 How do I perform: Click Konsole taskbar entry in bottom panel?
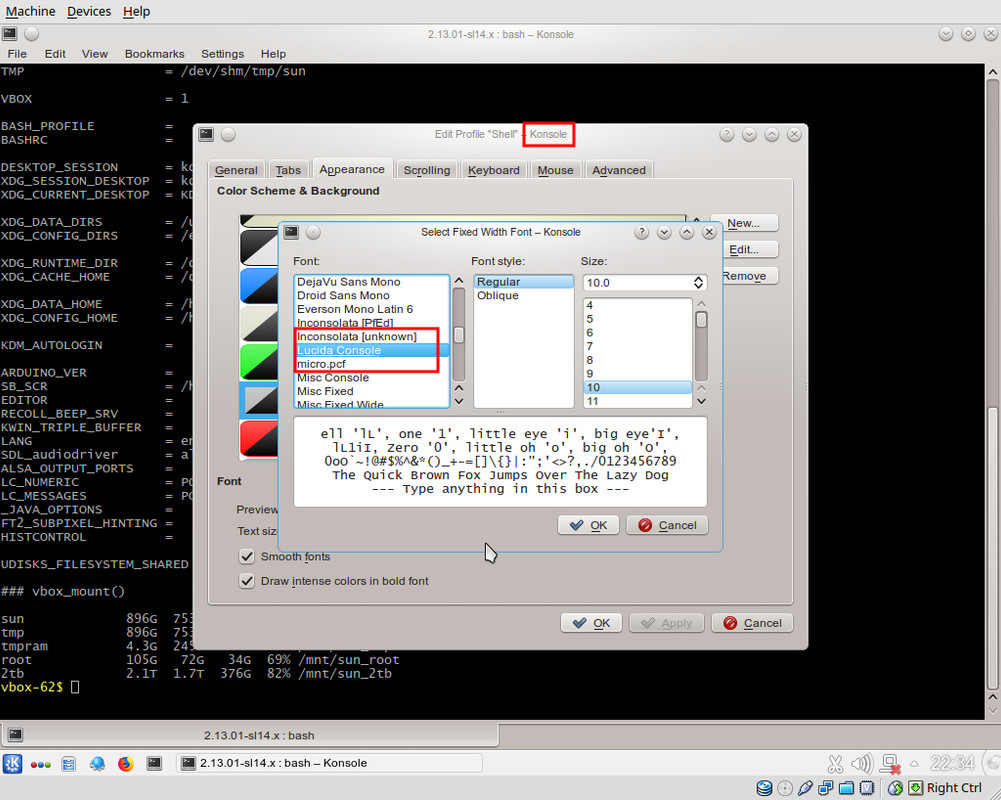point(329,763)
